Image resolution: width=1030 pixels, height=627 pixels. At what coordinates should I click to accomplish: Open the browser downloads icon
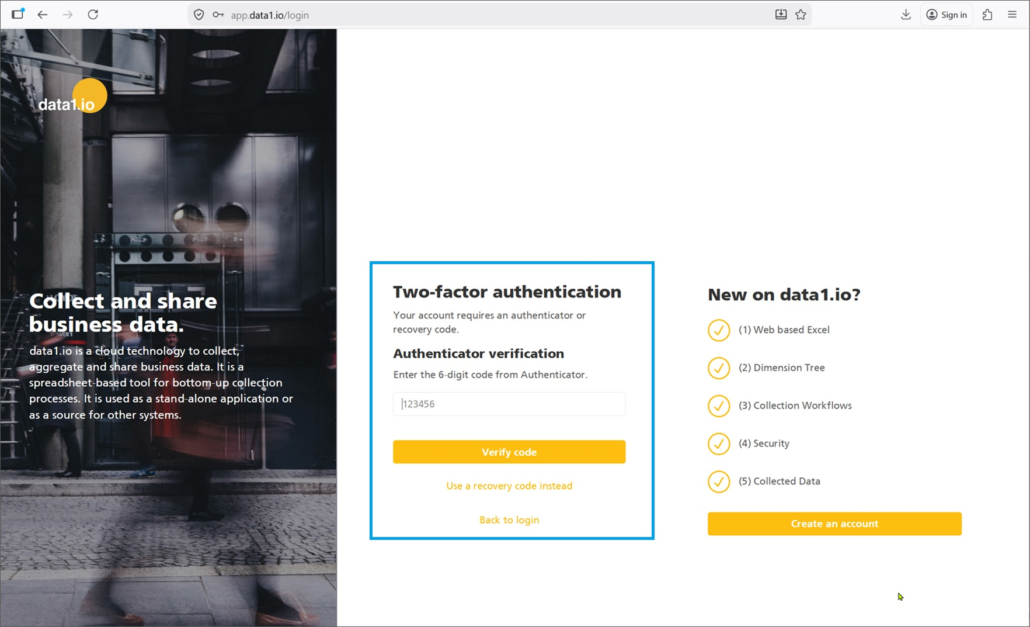tap(906, 15)
